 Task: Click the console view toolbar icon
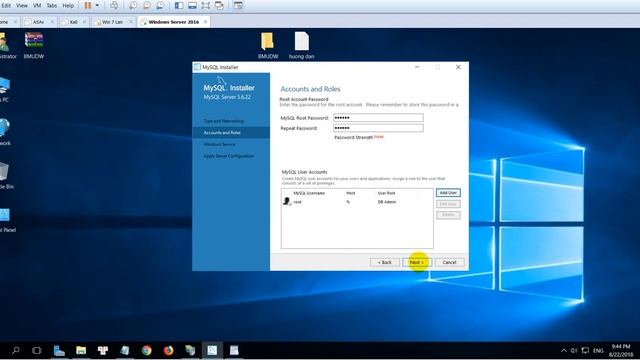(238, 5)
